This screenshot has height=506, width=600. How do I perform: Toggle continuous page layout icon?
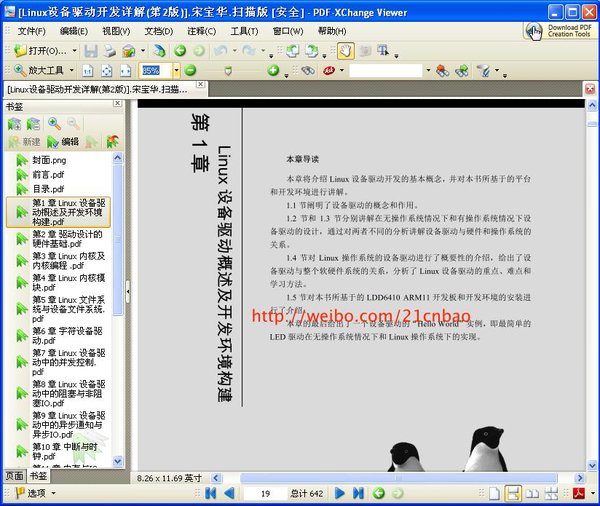point(513,494)
